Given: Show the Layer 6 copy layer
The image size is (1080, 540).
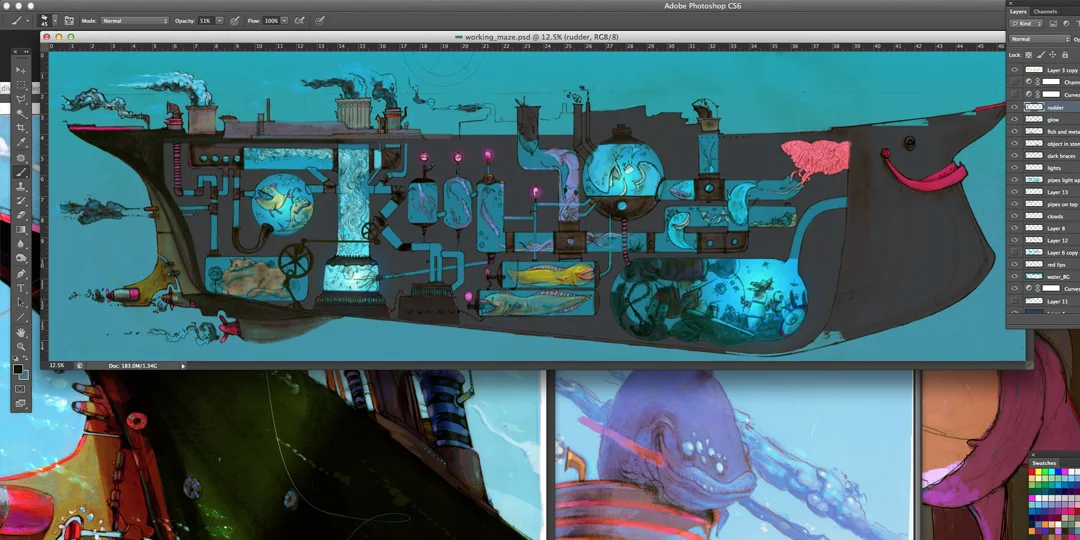Looking at the screenshot, I should (1014, 252).
